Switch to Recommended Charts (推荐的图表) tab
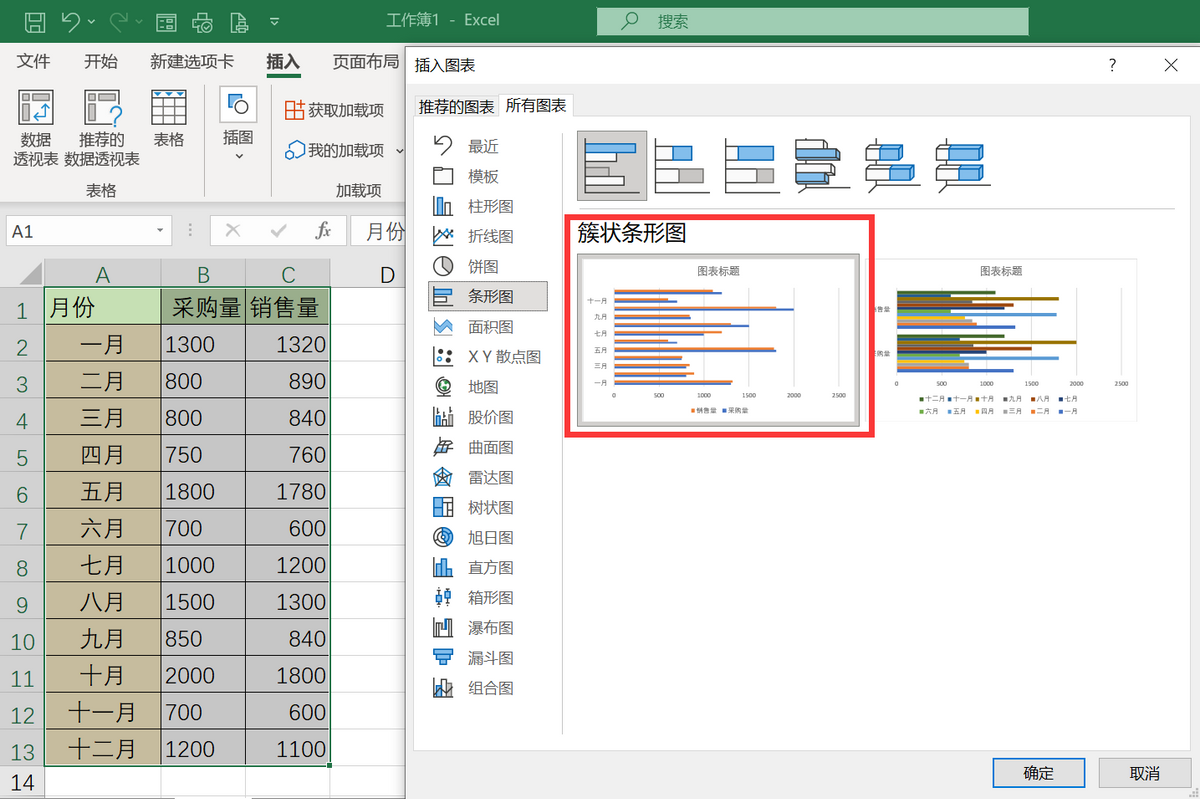Image resolution: width=1200 pixels, height=799 pixels. pos(456,106)
